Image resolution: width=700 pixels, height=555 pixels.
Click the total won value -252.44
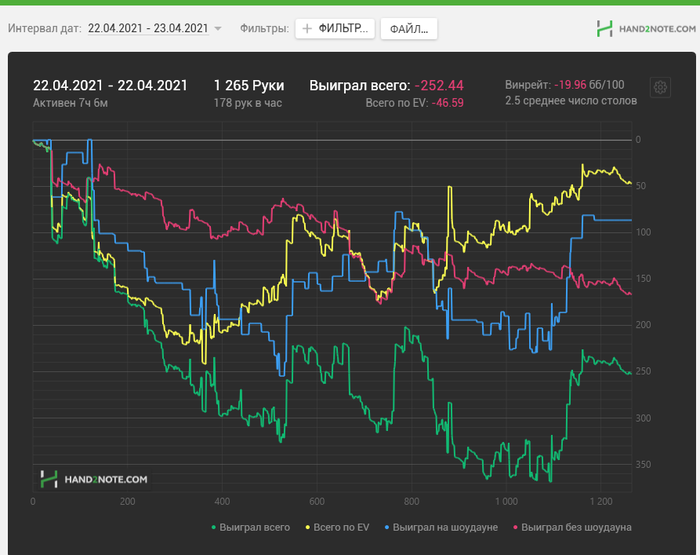point(439,85)
